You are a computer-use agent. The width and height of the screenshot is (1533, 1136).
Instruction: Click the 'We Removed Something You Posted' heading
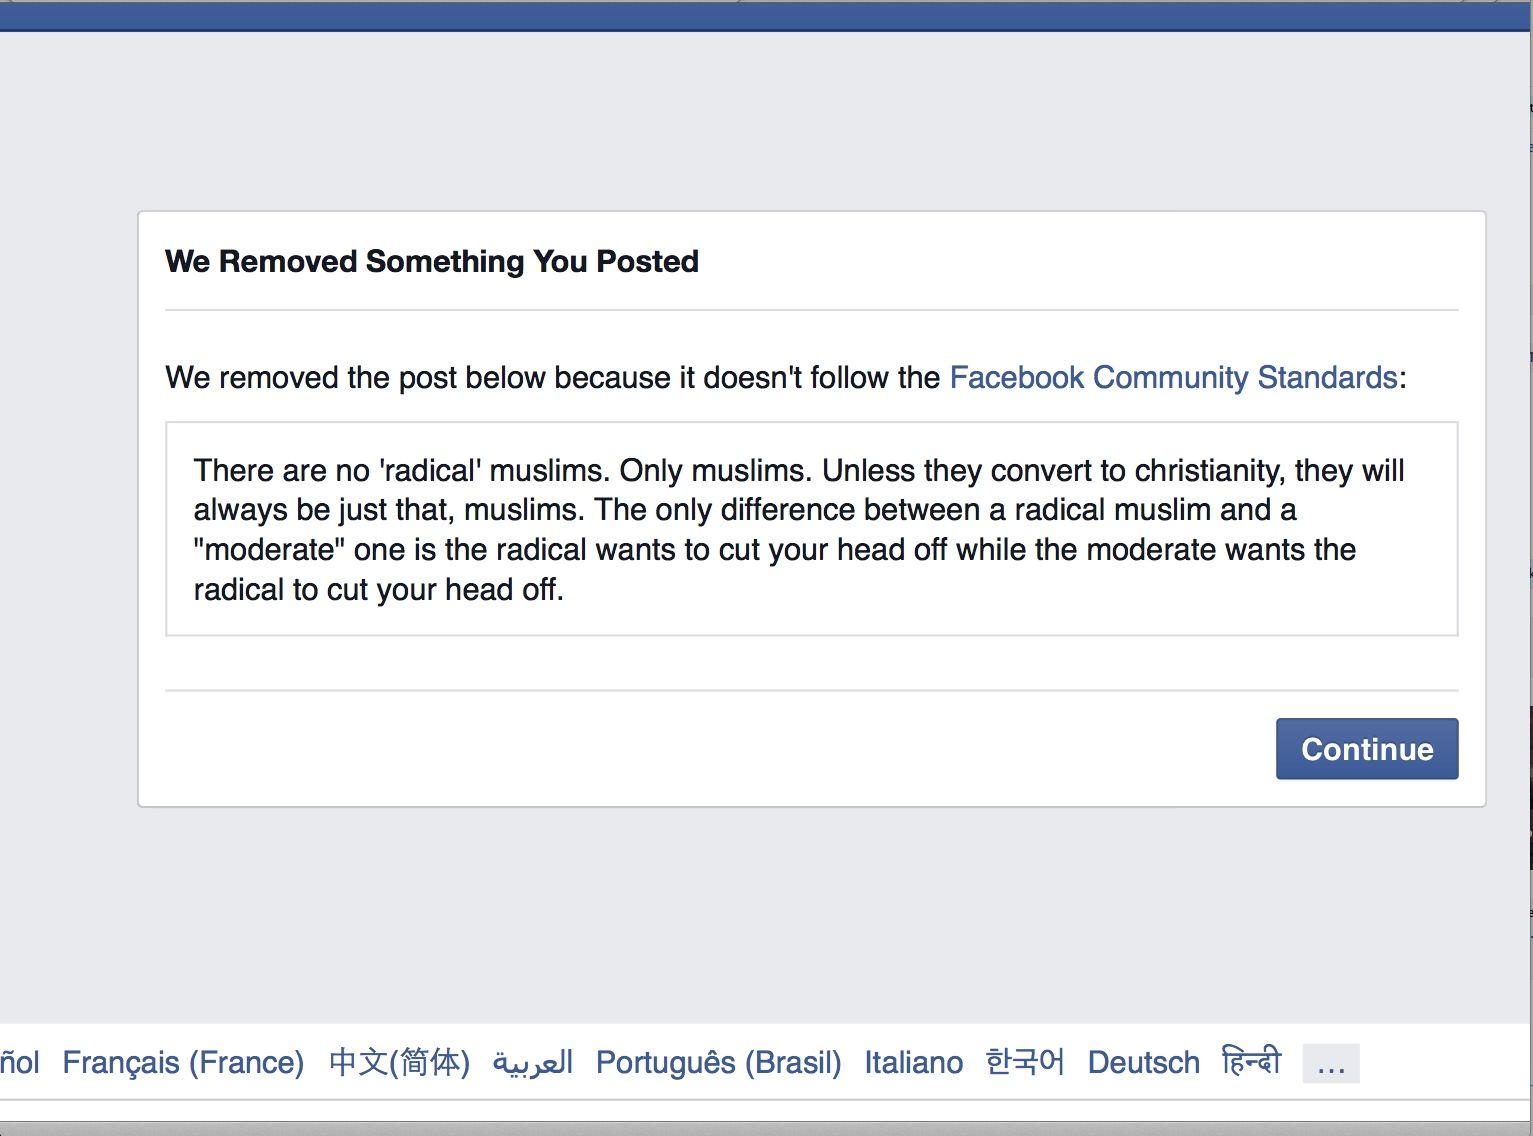[x=431, y=261]
